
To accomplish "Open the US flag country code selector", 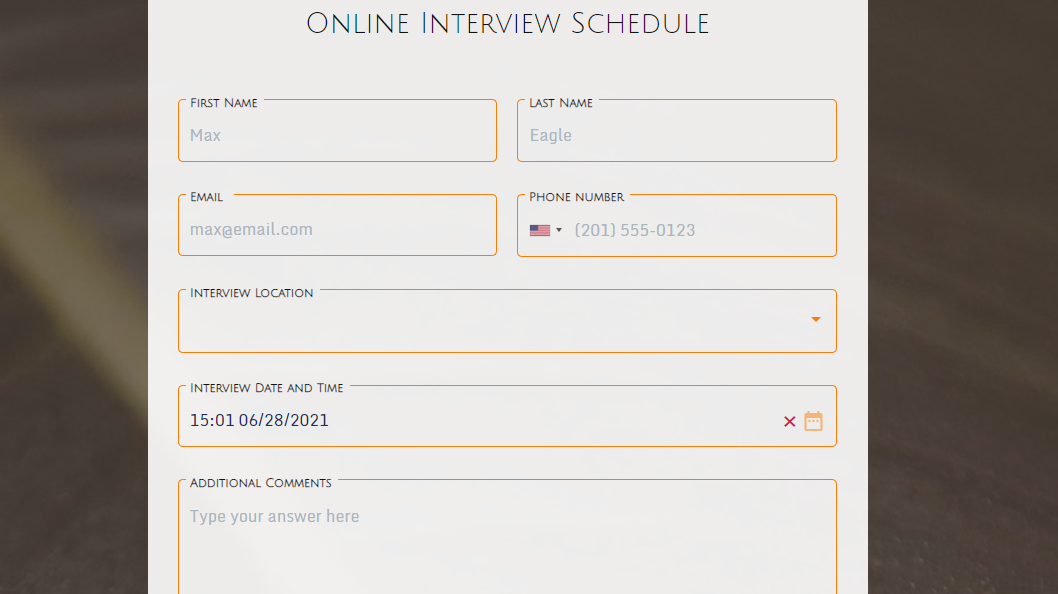I will (x=545, y=230).
